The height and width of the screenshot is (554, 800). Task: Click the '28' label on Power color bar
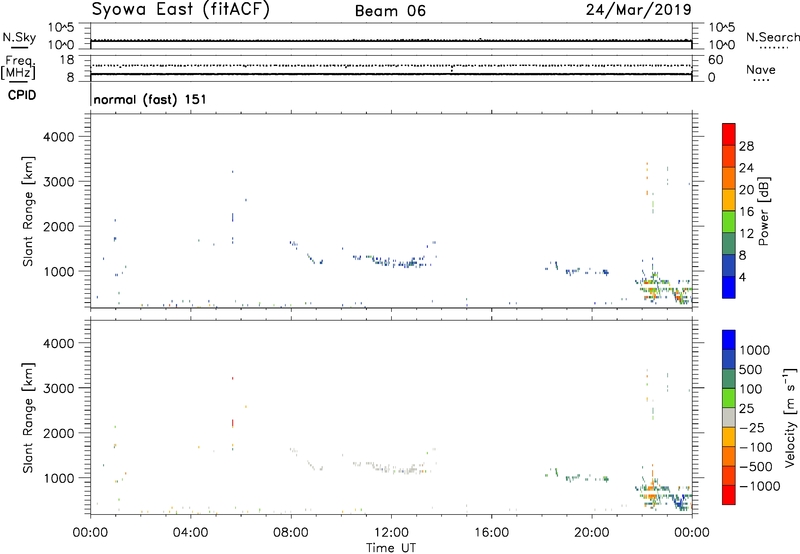click(x=746, y=146)
